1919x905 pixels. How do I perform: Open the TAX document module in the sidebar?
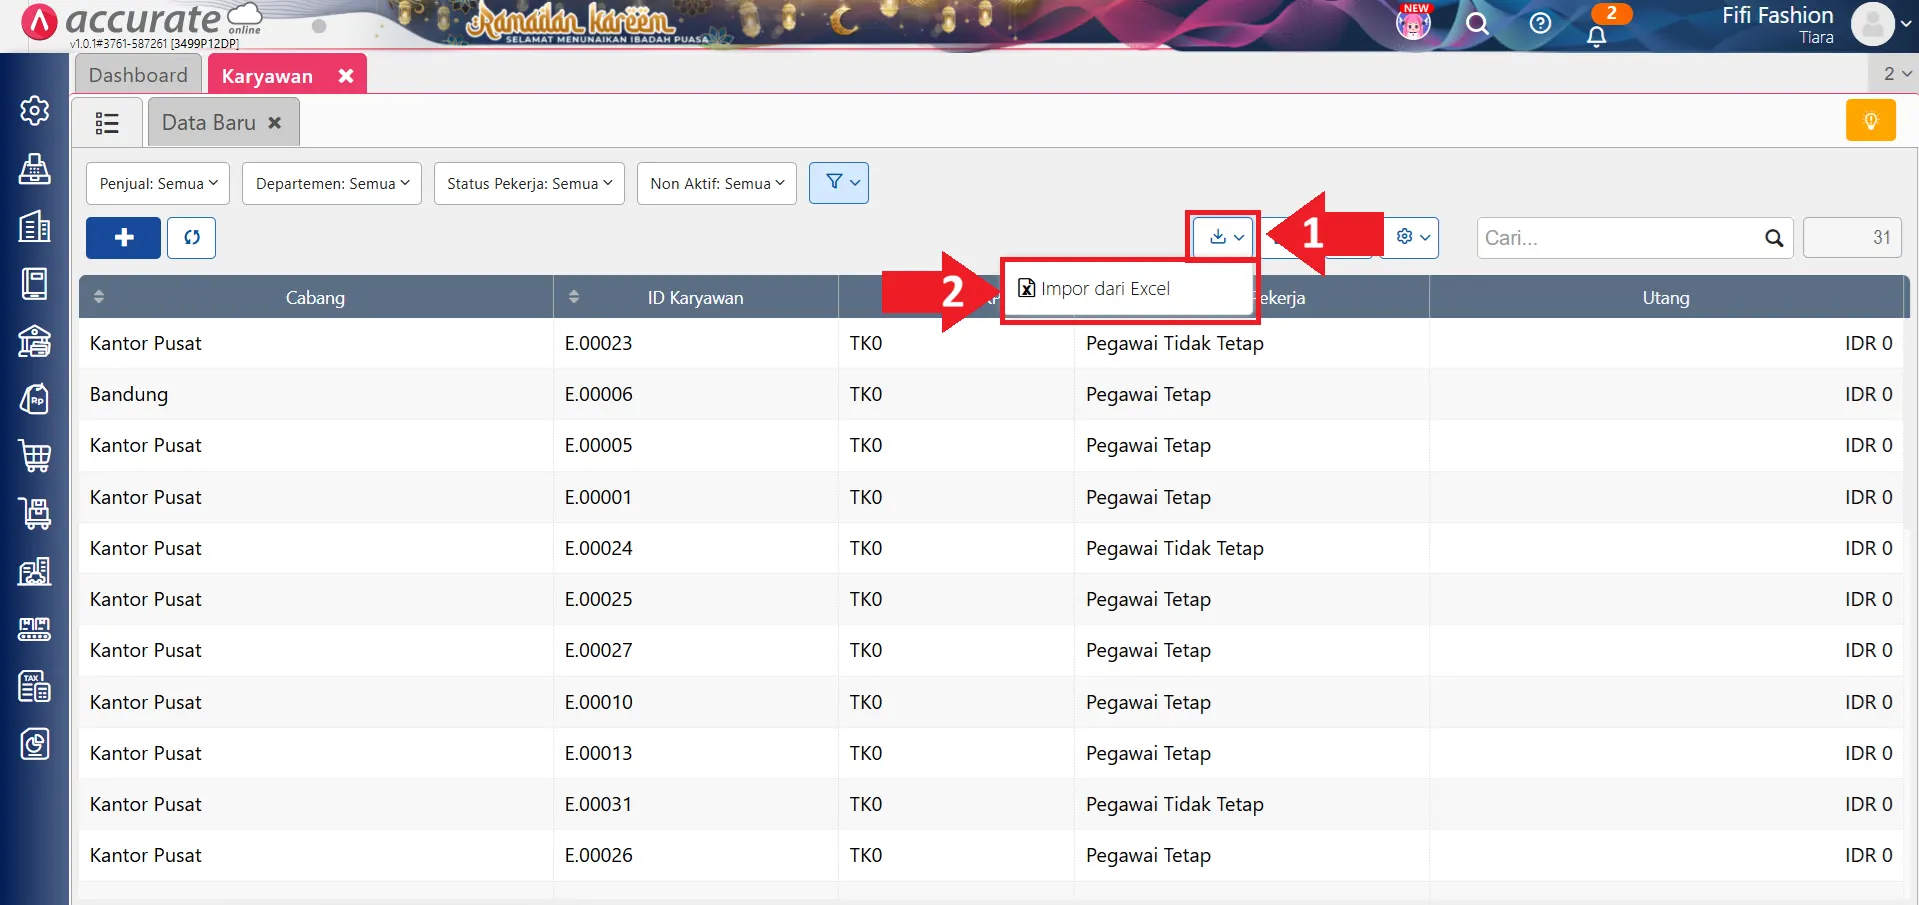[x=35, y=686]
